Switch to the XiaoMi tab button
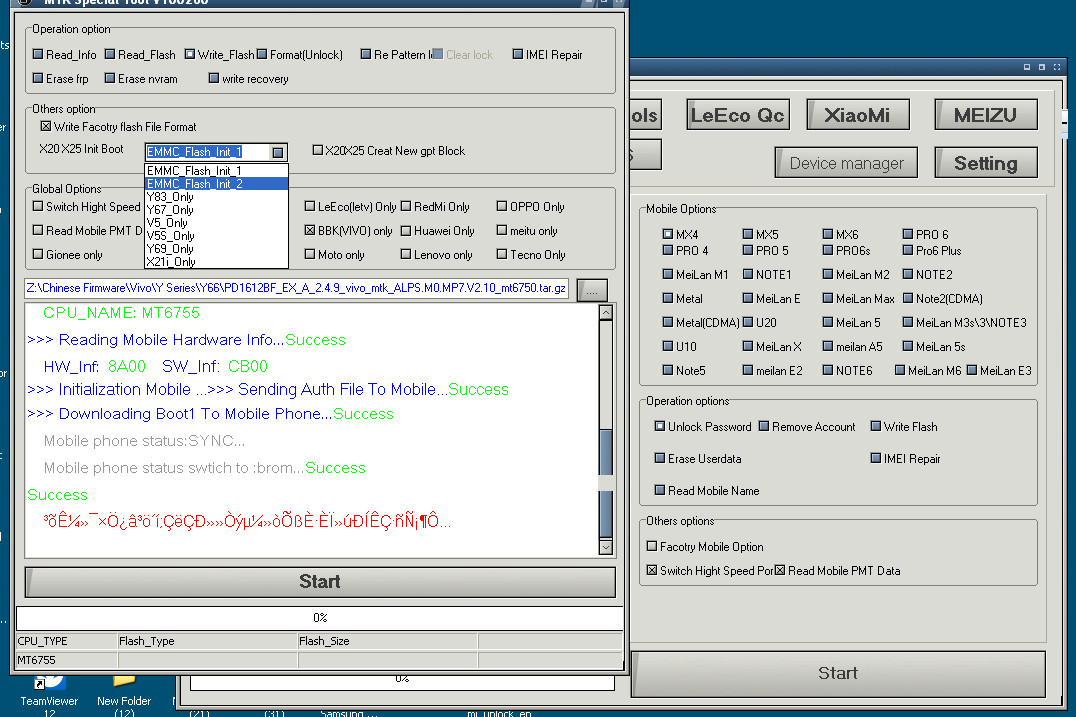Image resolution: width=1076 pixels, height=717 pixels. pos(857,115)
